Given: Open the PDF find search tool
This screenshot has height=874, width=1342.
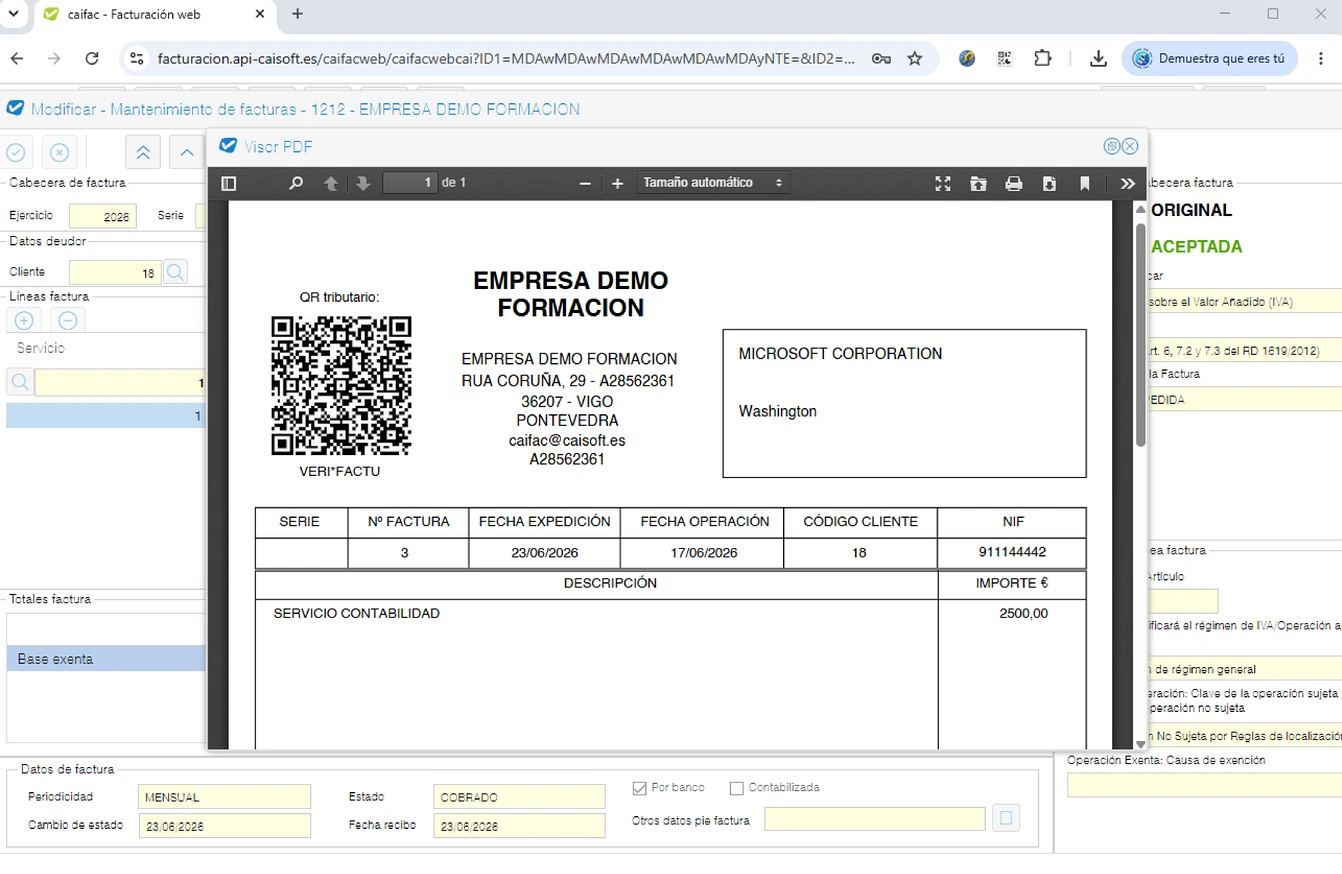Looking at the screenshot, I should click(296, 183).
